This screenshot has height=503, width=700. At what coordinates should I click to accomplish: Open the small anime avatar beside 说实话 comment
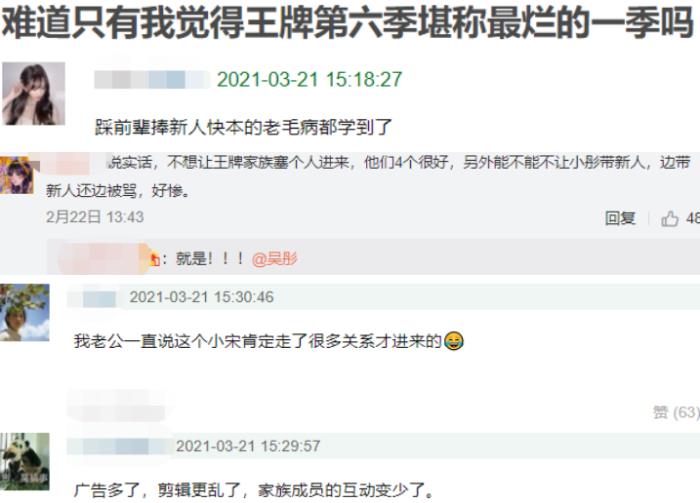click(x=17, y=175)
